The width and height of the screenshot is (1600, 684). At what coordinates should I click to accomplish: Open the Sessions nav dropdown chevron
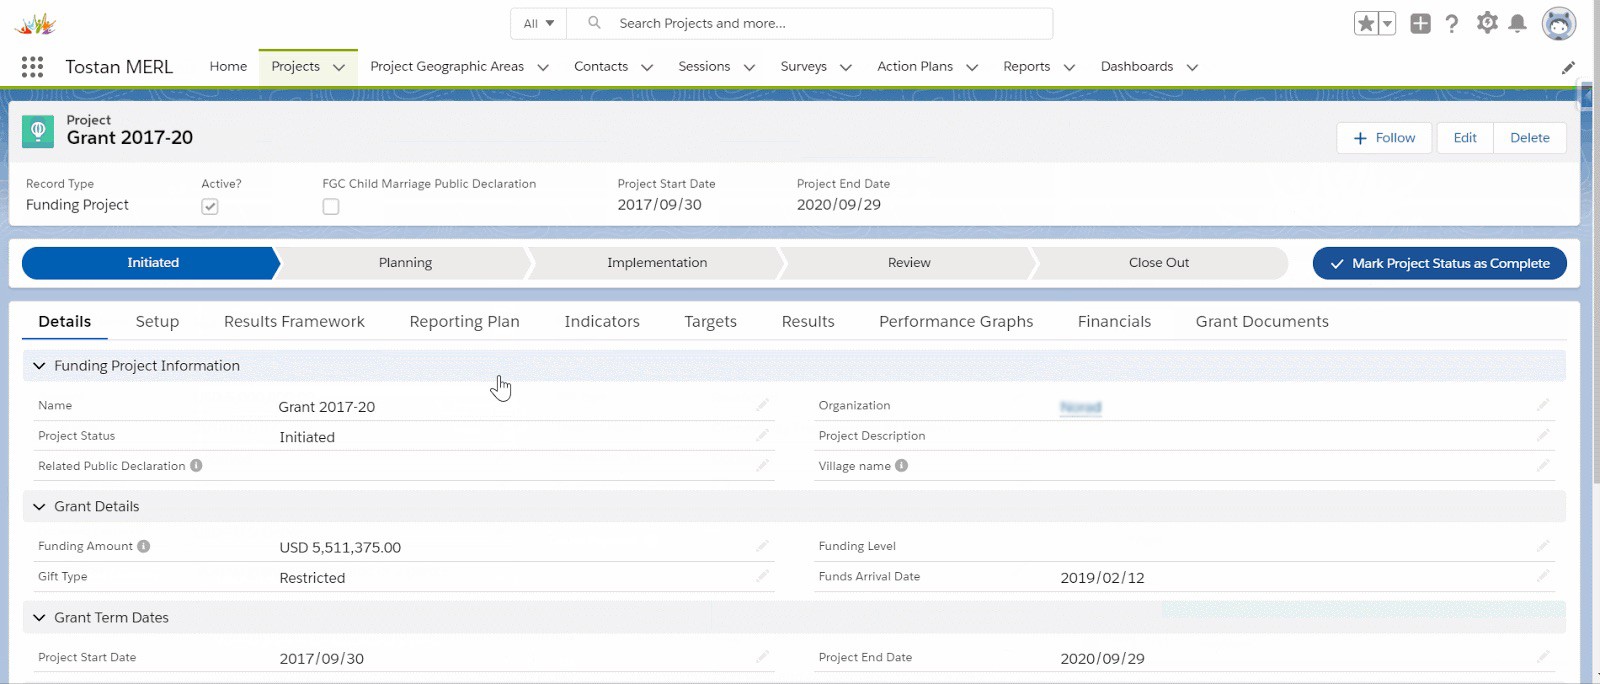click(x=749, y=67)
